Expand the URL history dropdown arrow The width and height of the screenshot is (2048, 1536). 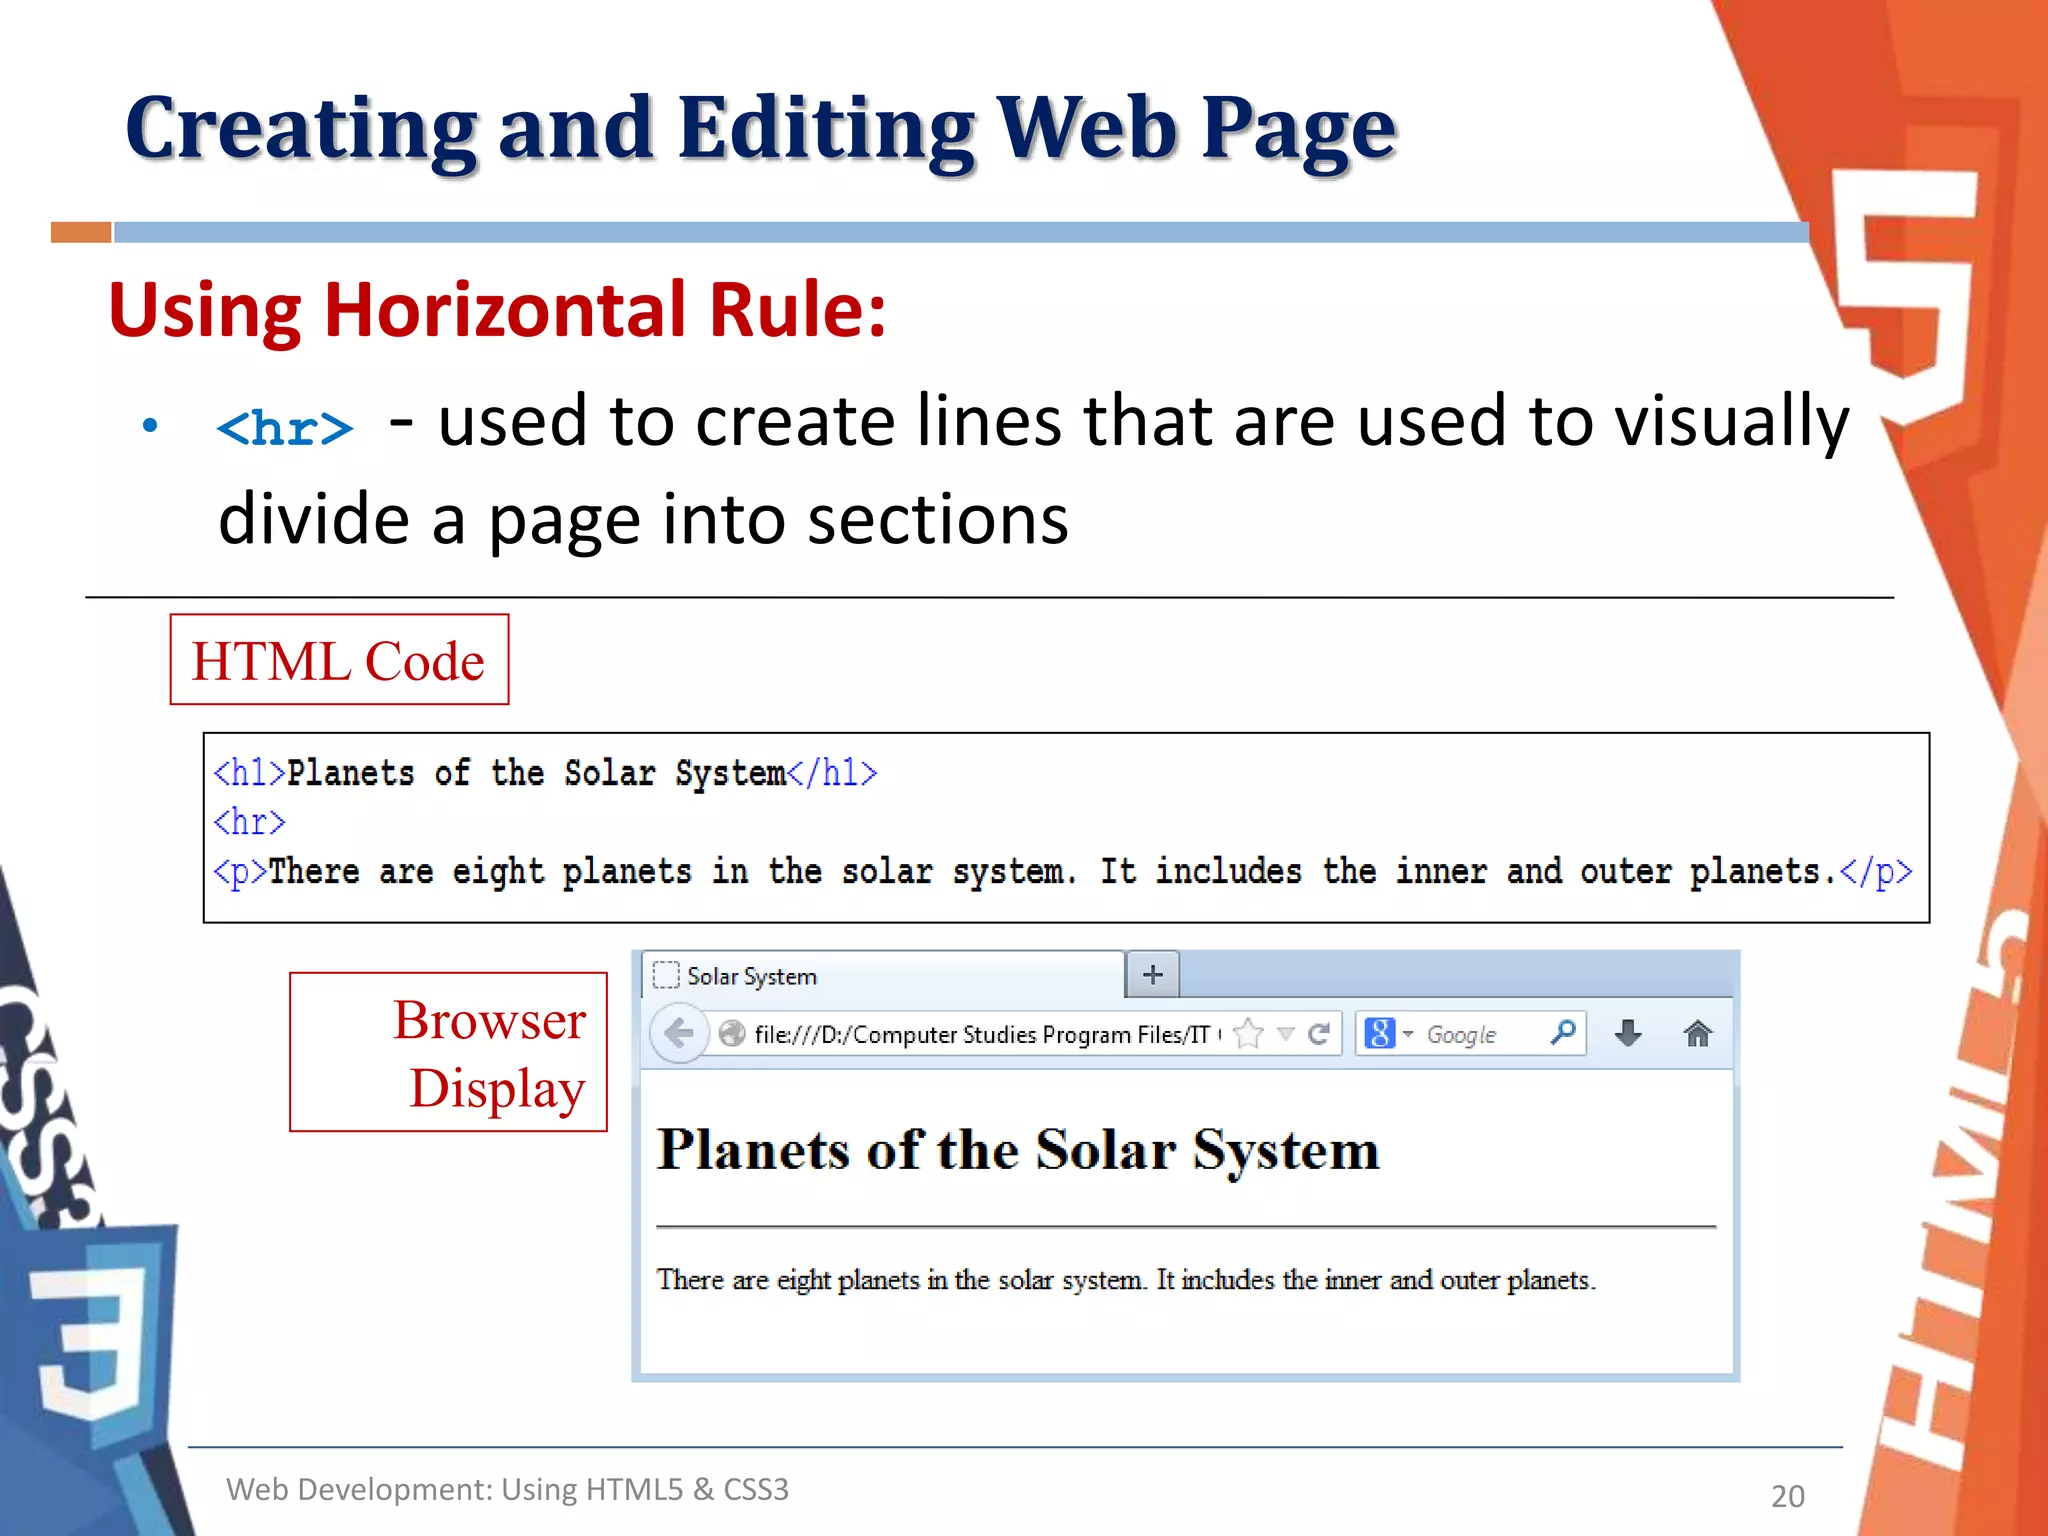tap(1286, 1034)
